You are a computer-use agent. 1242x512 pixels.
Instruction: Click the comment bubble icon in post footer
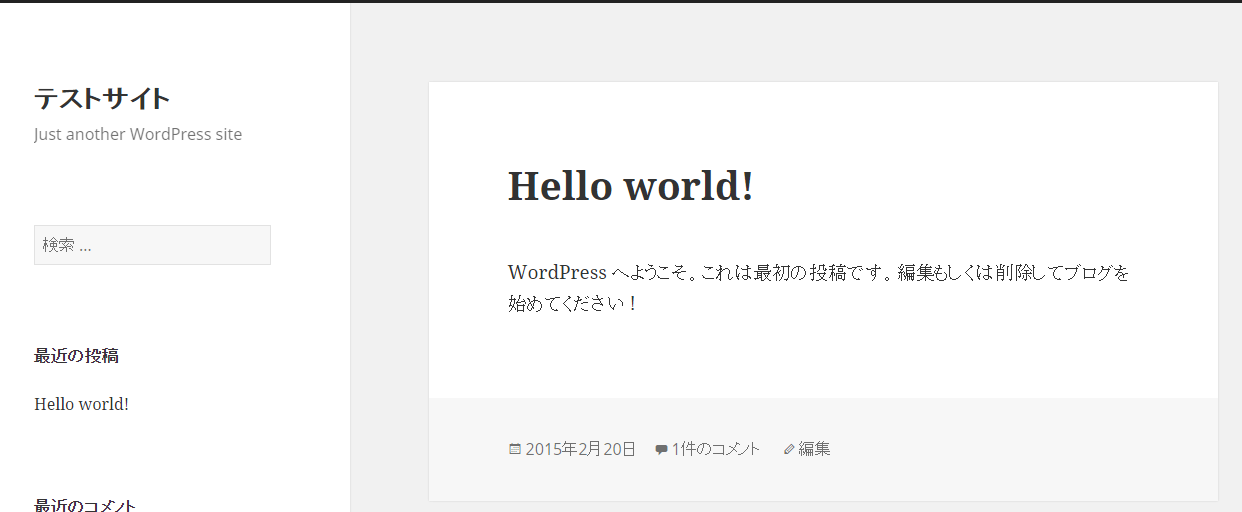(x=661, y=450)
